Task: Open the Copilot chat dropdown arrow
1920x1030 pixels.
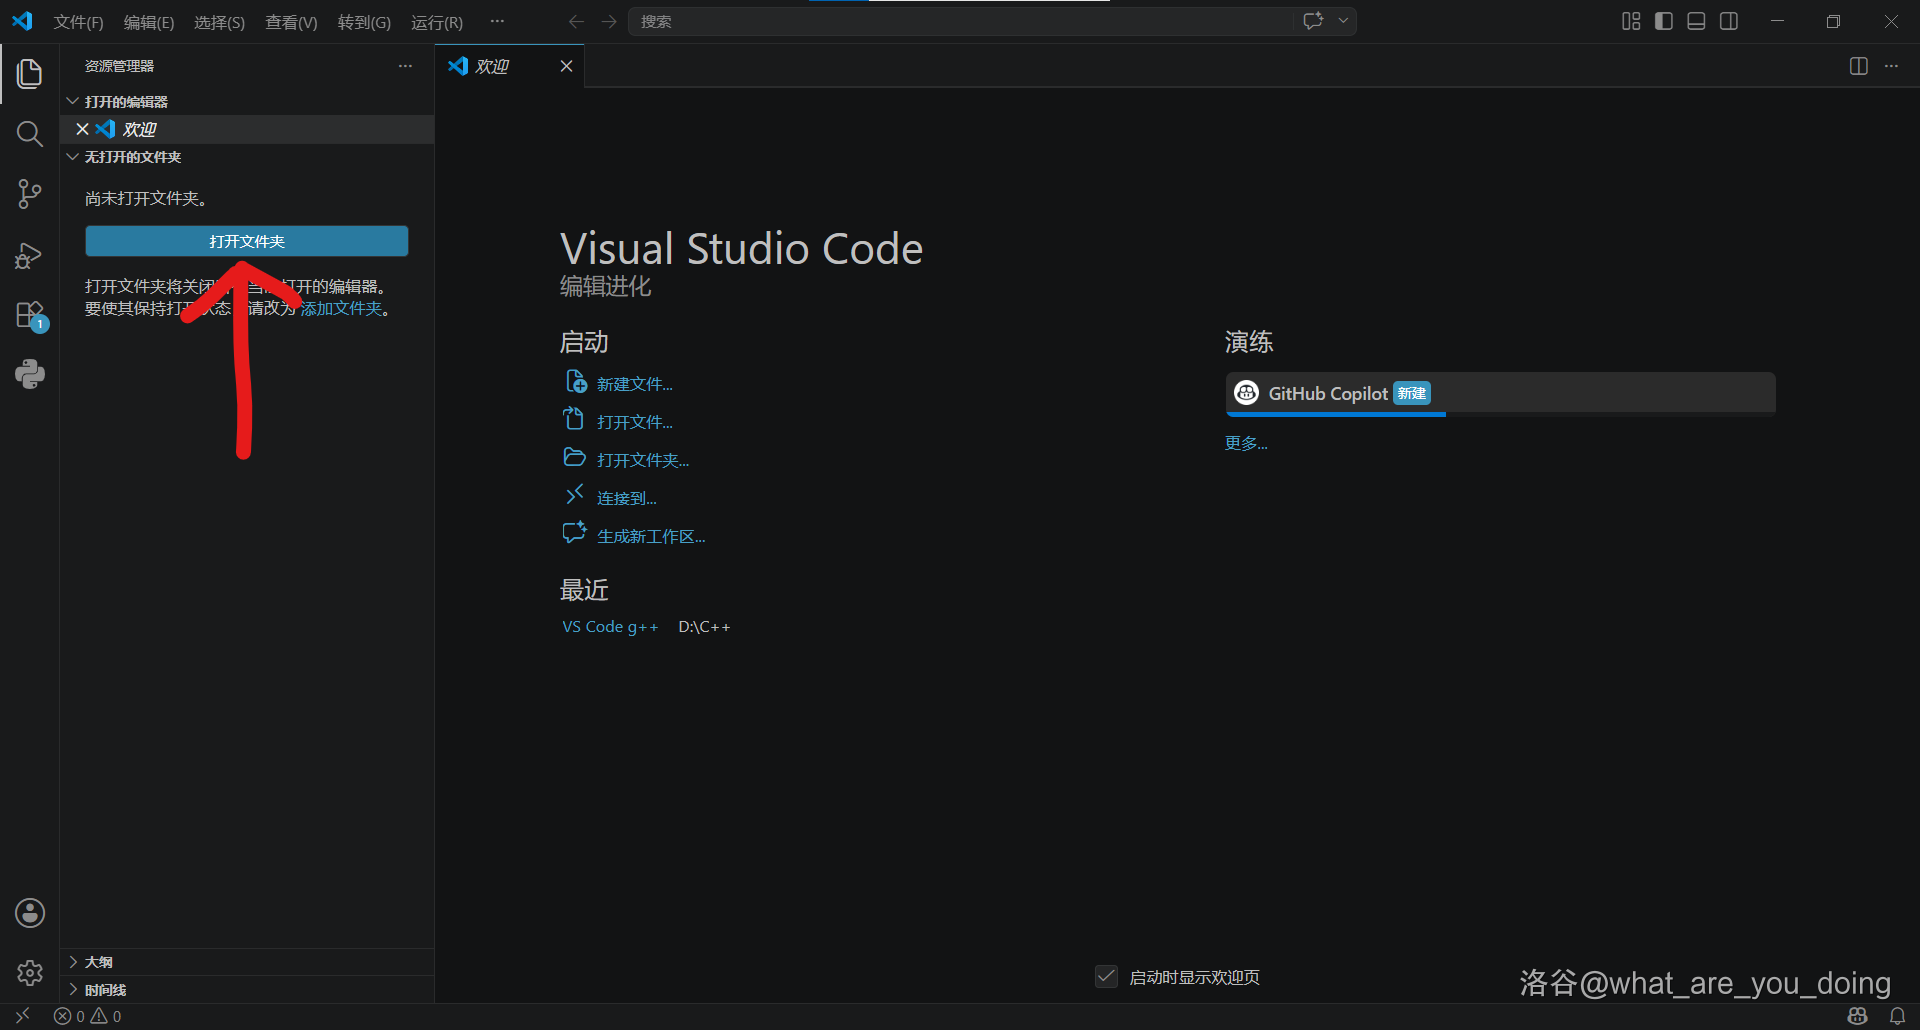Action: 1343,21
